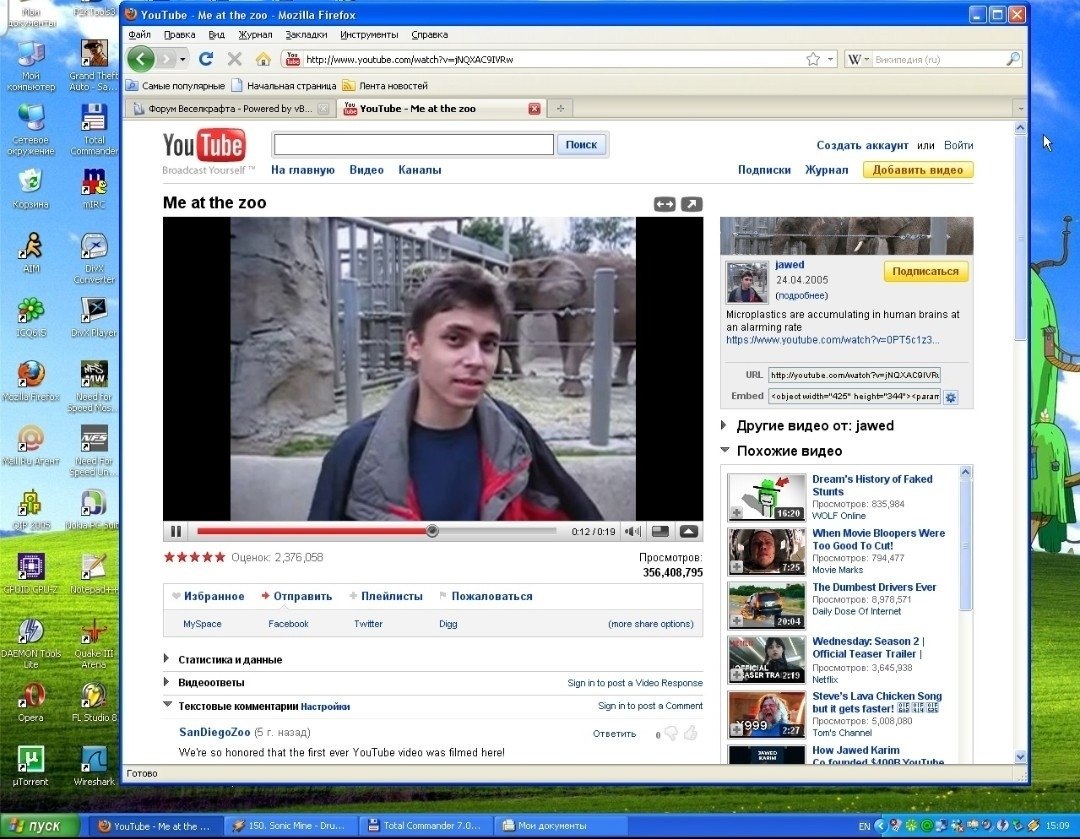Open Самые популярные bookmark folder
Image resolution: width=1080 pixels, height=839 pixels.
click(176, 86)
